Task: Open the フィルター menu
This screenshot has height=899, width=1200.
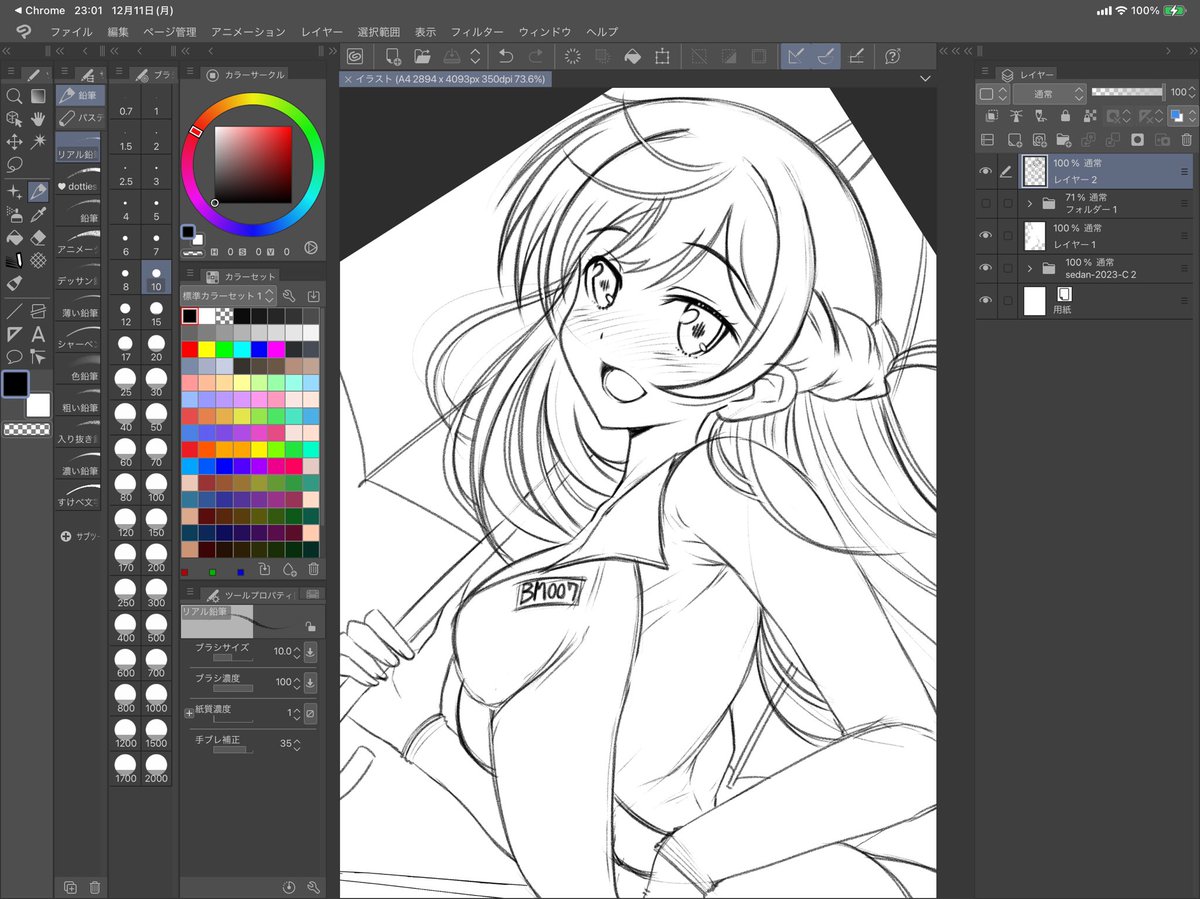Action: coord(478,31)
